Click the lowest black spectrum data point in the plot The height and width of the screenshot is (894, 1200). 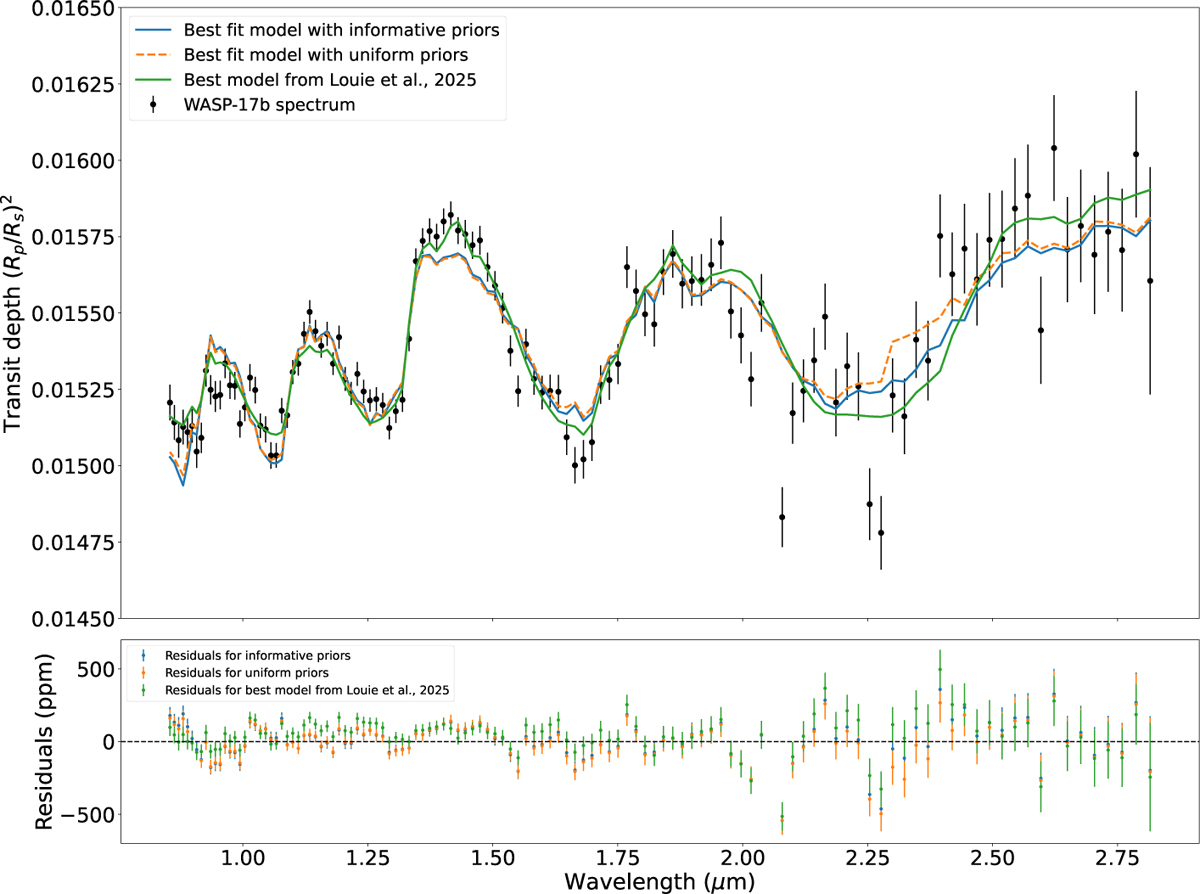[x=881, y=533]
